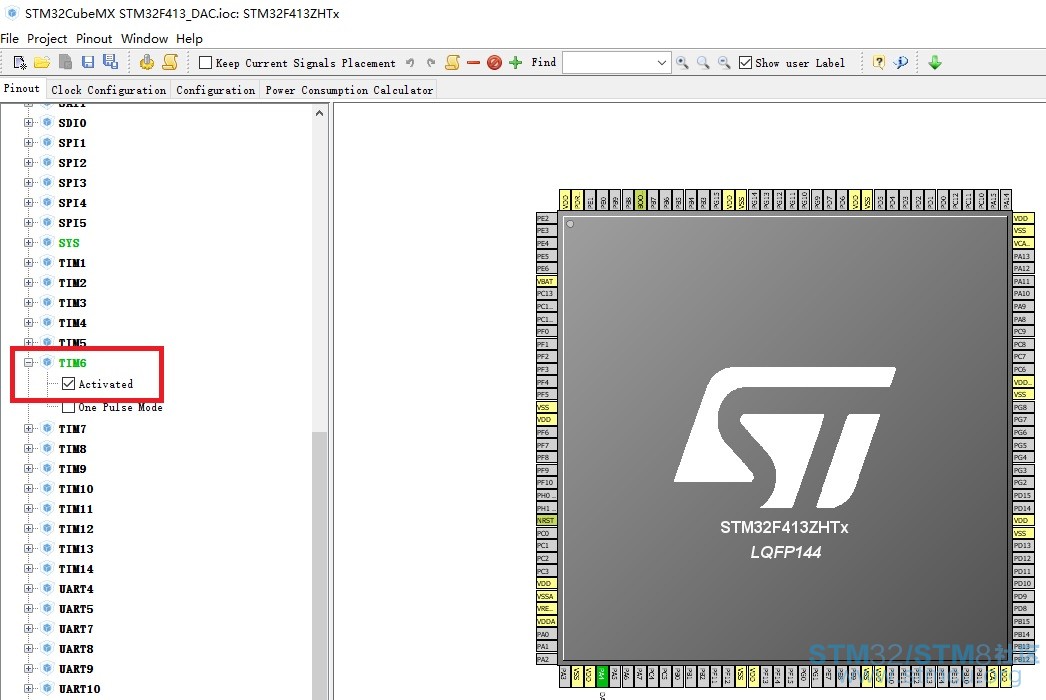Image resolution: width=1046 pixels, height=700 pixels.
Task: Open the Power Consumption Calculator tab
Action: [x=349, y=90]
